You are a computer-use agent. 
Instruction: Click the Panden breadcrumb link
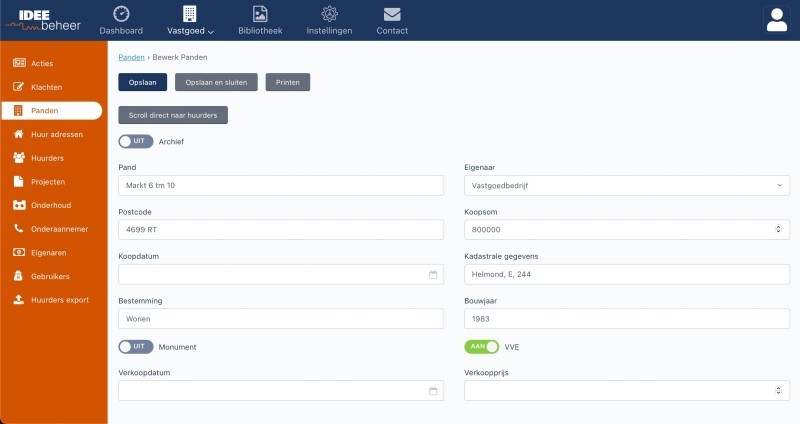131,58
